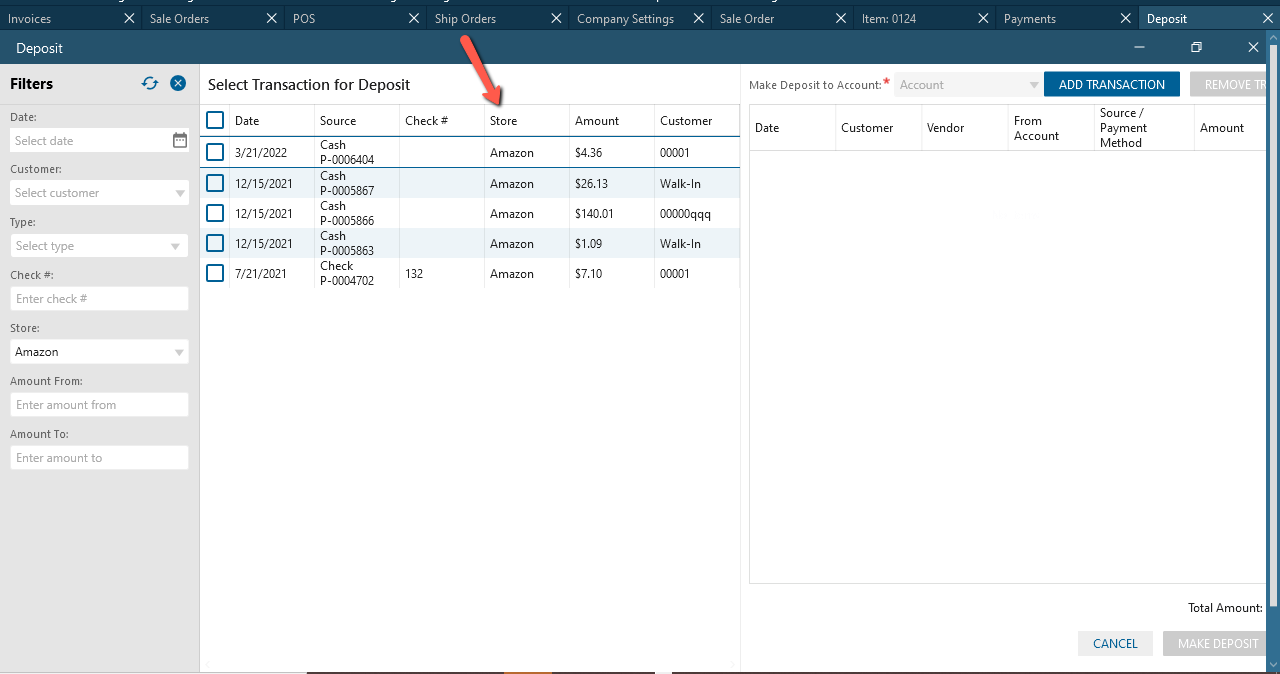Click the Check # filter input field
Viewport: 1280px width, 674px height.
[99, 299]
